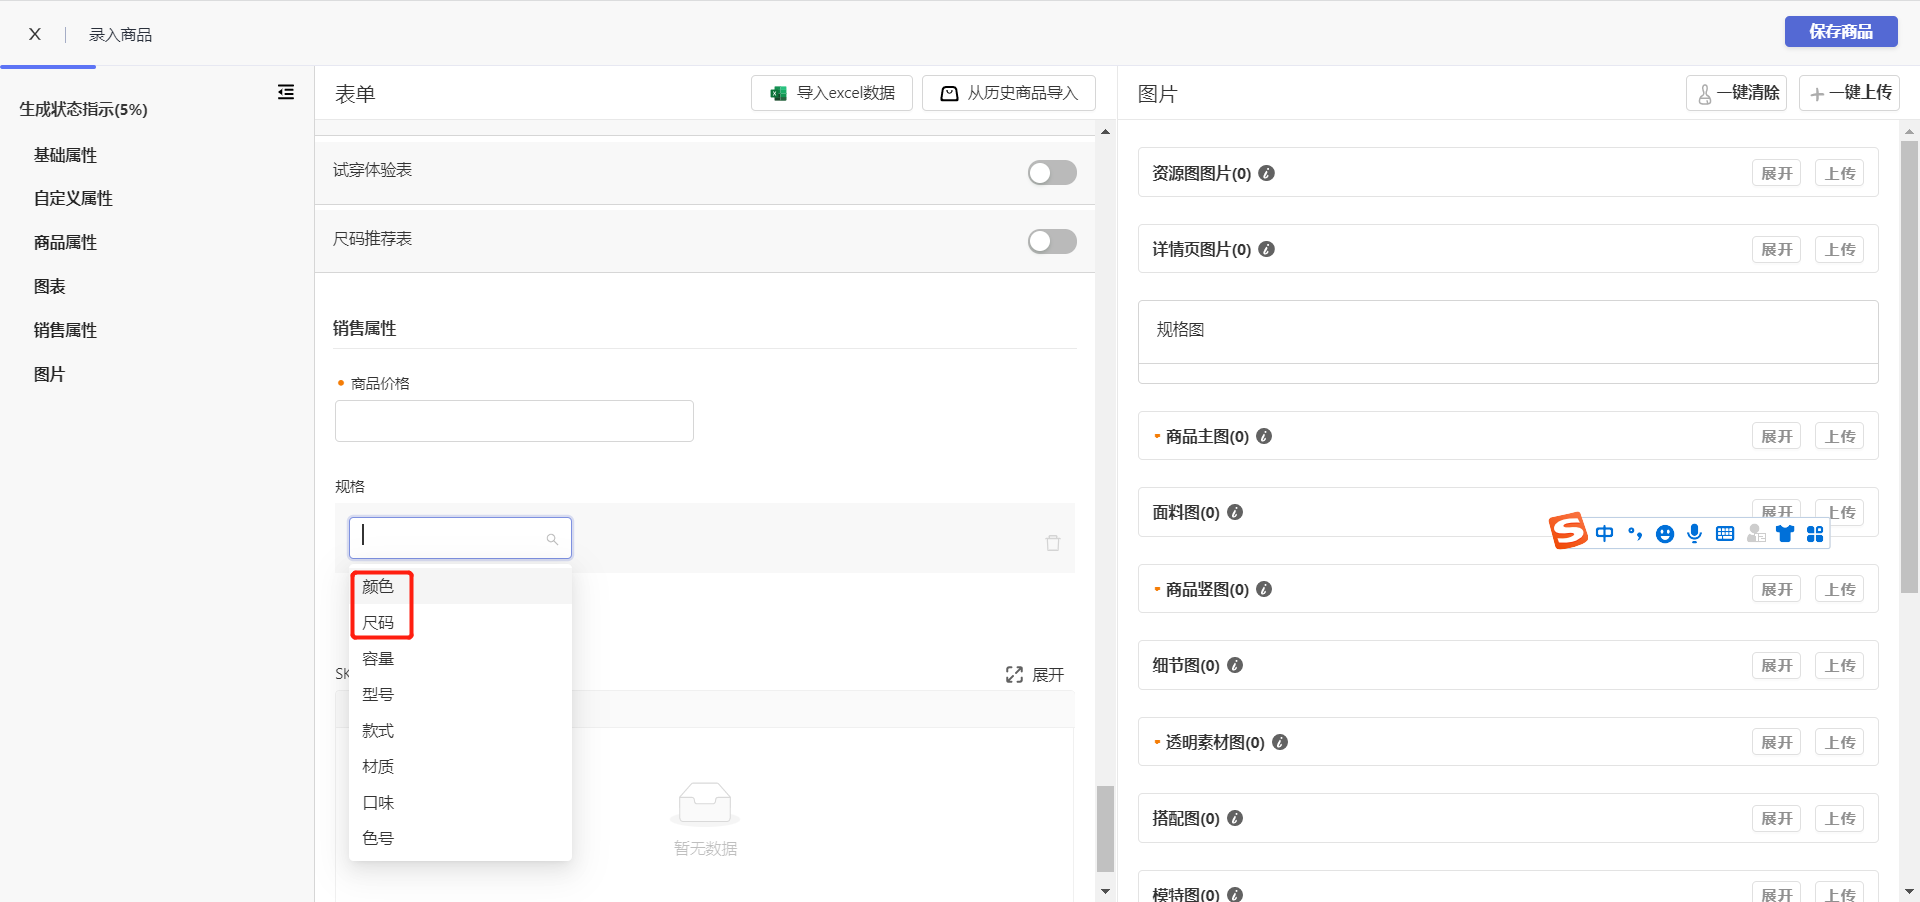This screenshot has height=902, width=1920.
Task: Turn on the 尺码推荐表 switch
Action: (1052, 241)
